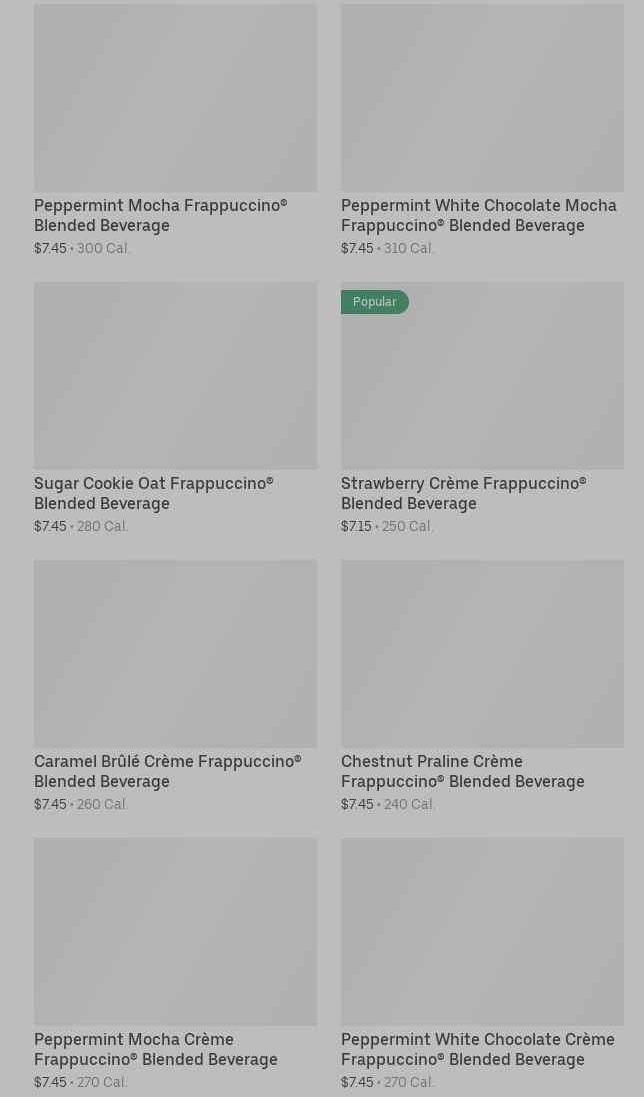Open the Peppermint Mocha Frappuccino product image
This screenshot has height=1097, width=644.
point(175,97)
